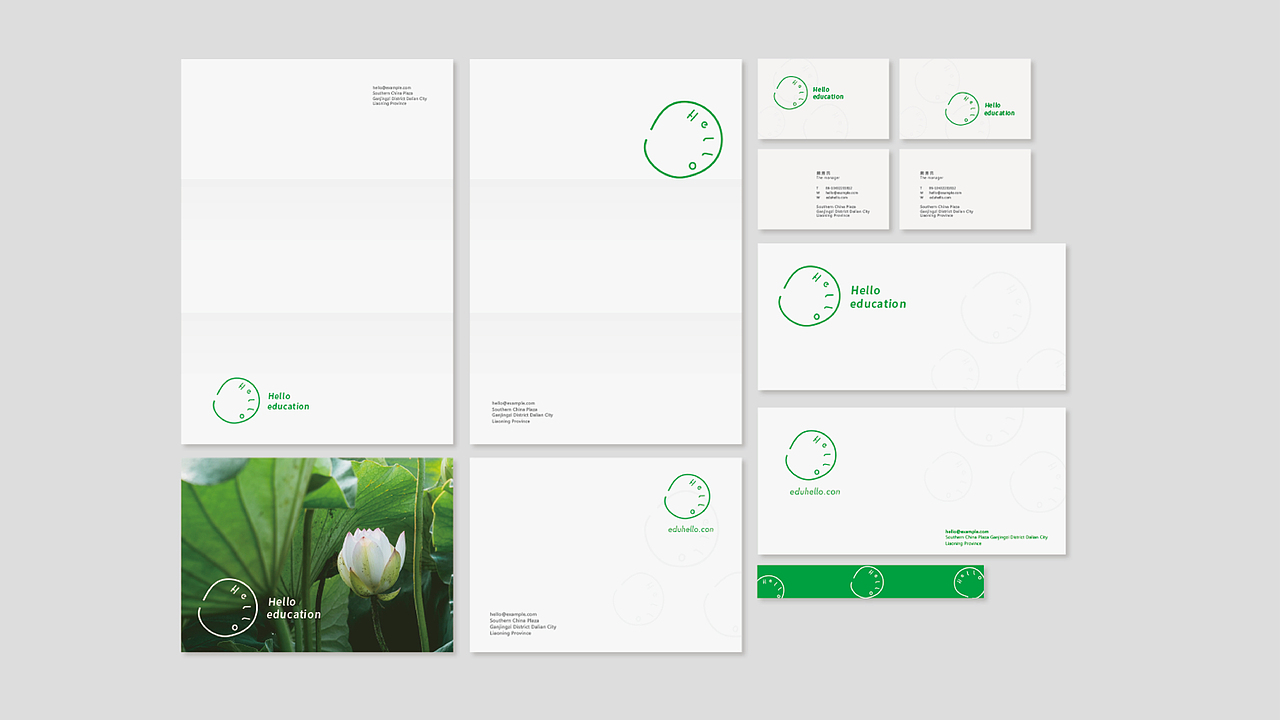Click the middle white logo on the green strip

(x=868, y=582)
